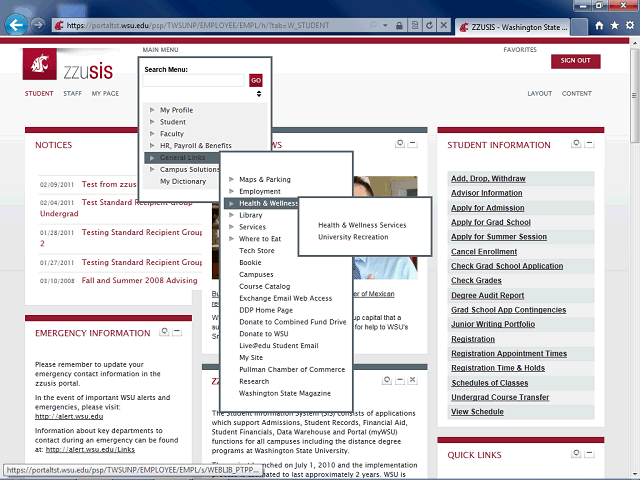This screenshot has height=480, width=640.
Task: Click into the Search Menu text field
Action: (x=193, y=80)
